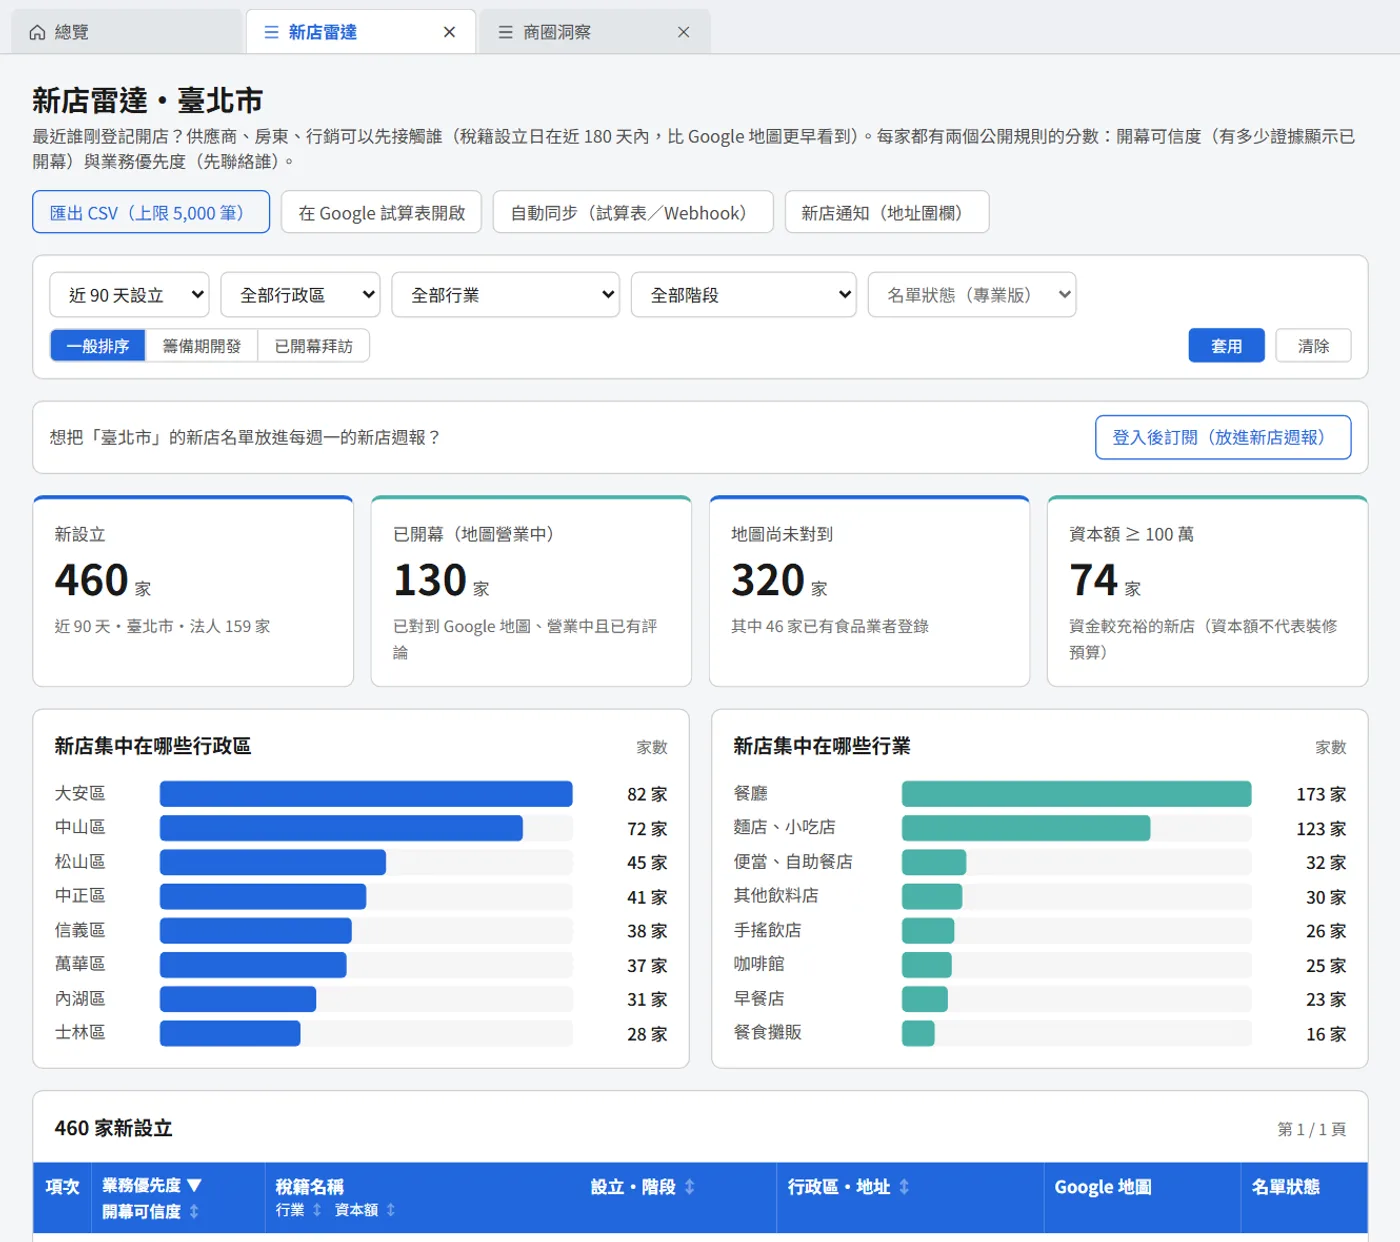Apply filters with the 套用 button
This screenshot has height=1242, width=1400.
pyautogui.click(x=1226, y=346)
